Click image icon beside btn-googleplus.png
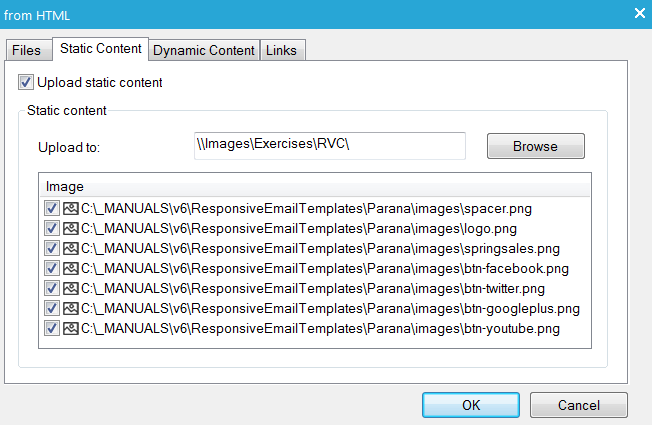 coord(71,308)
